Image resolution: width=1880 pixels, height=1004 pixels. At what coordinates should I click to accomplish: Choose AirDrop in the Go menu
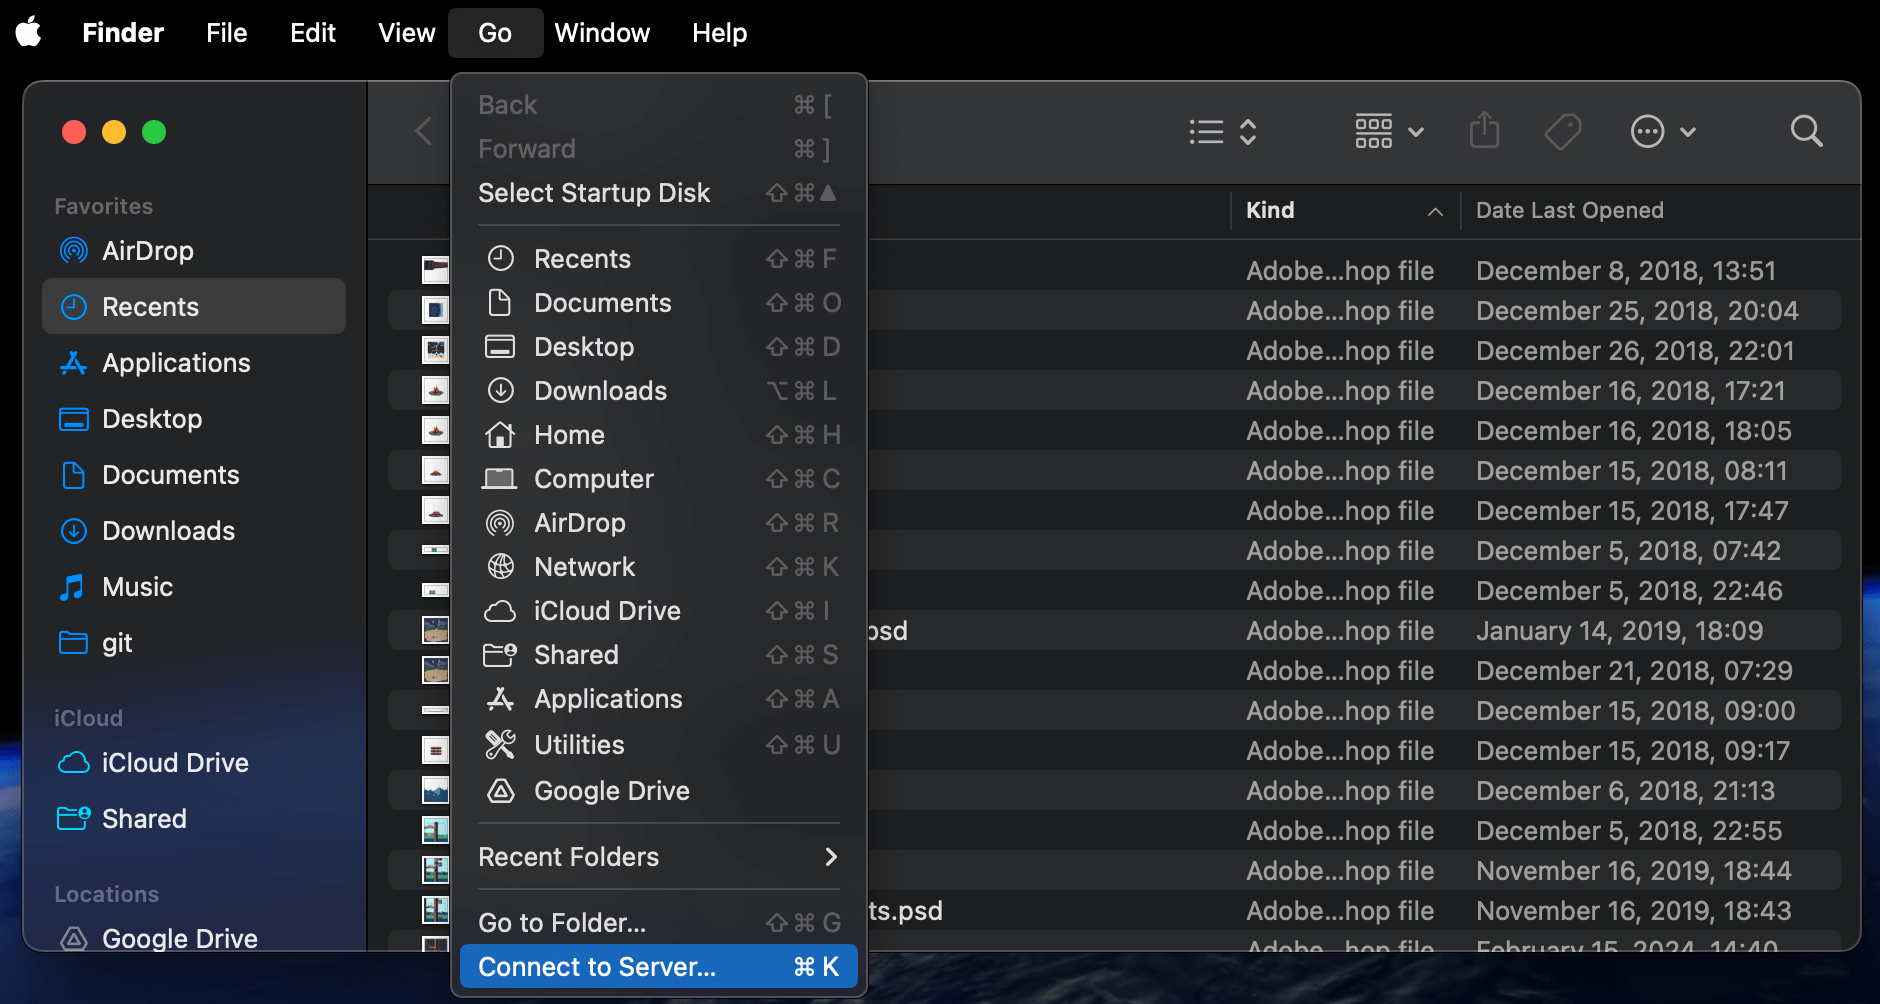659,522
